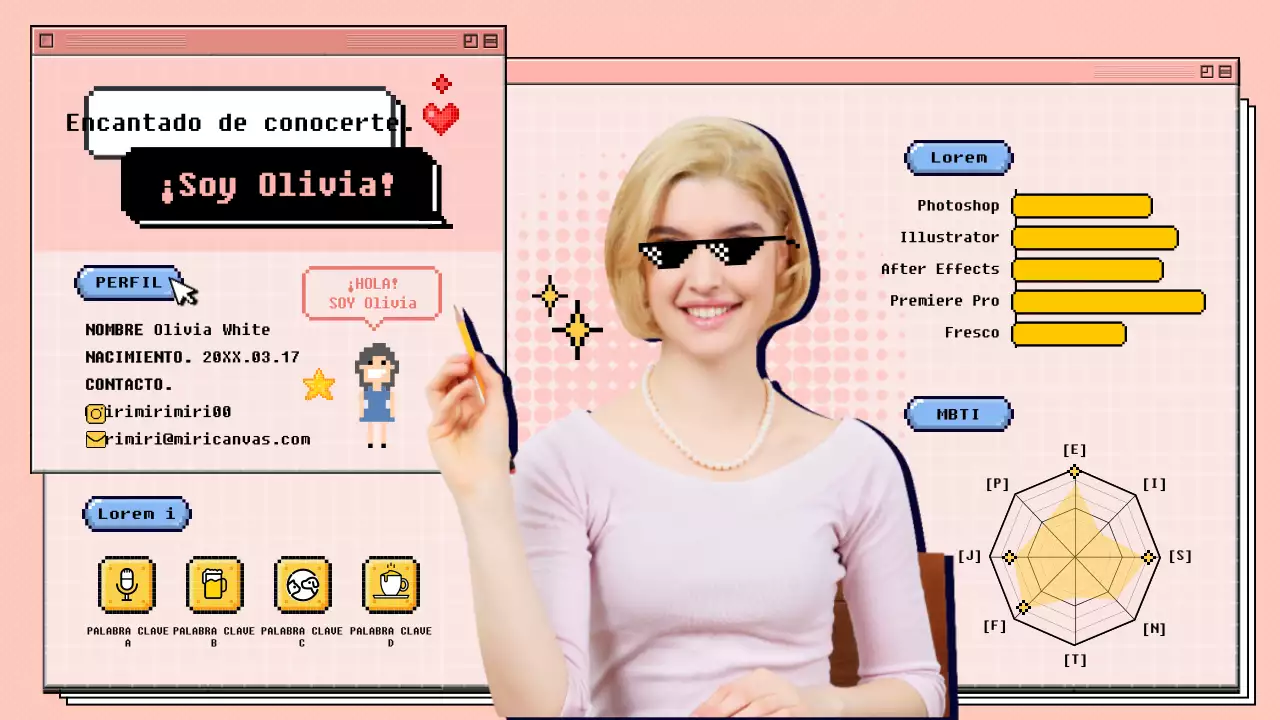Click the Photoshop yellow skill bar
This screenshot has width=1280, height=720.
tap(1082, 206)
